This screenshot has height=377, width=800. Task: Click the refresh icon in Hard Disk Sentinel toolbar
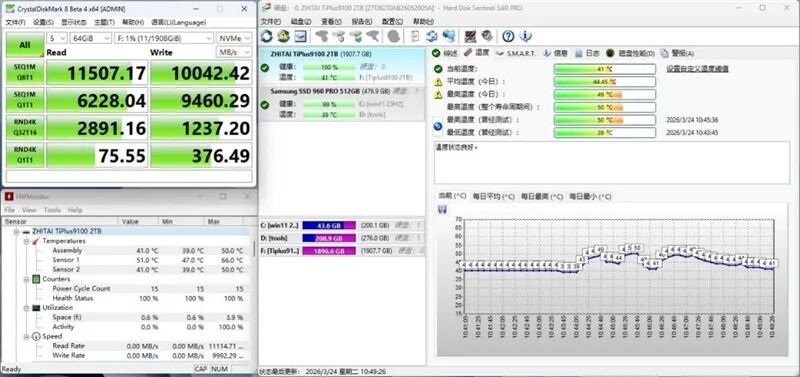pyautogui.click(x=267, y=36)
